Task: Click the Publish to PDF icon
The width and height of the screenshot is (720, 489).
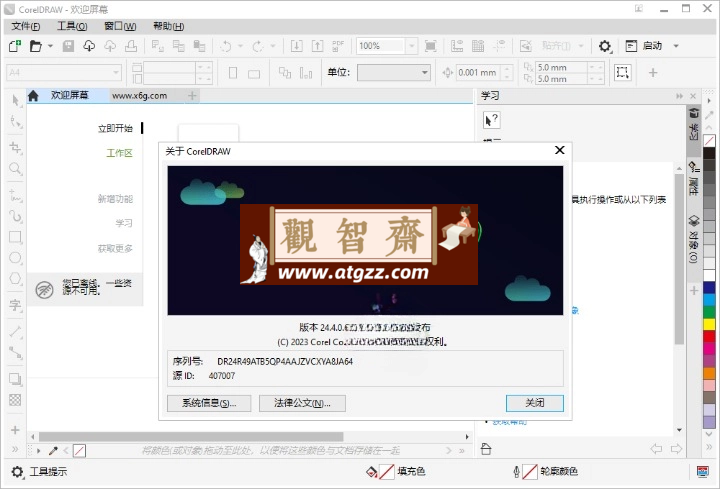Action: point(338,46)
